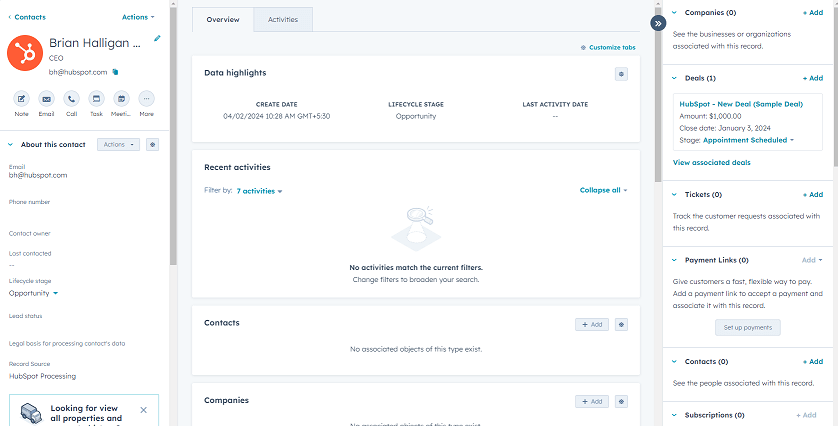Click Close date: January 3, 2024 text
The width and height of the screenshot is (838, 426).
[x=725, y=128]
